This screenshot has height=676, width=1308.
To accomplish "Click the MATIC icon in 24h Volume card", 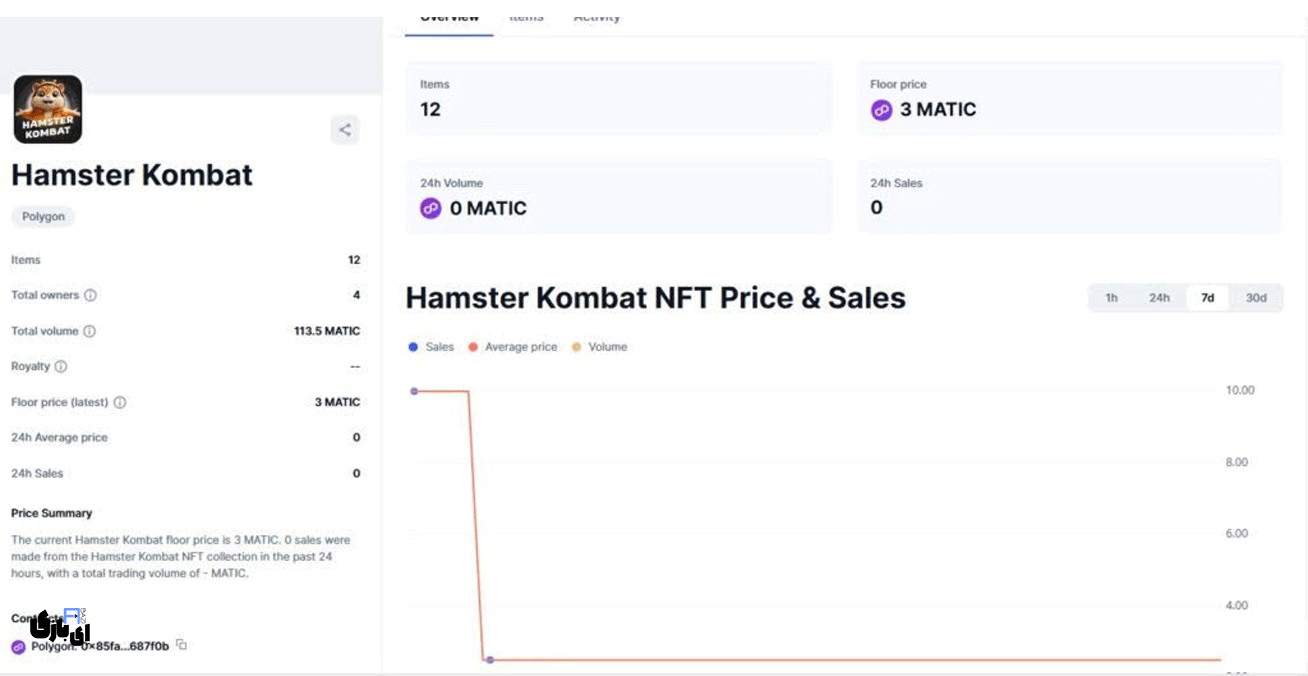I will pos(431,209).
